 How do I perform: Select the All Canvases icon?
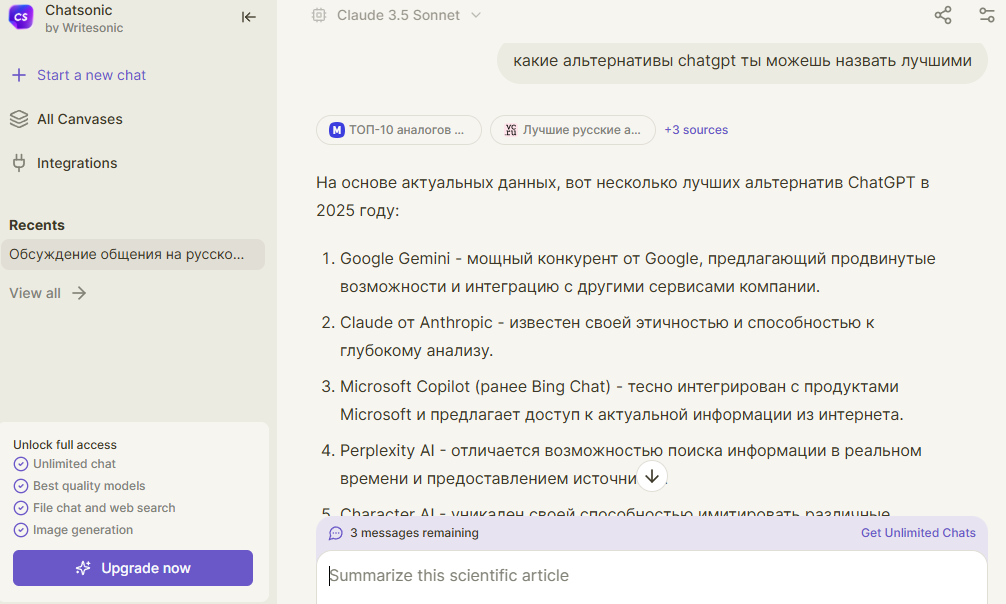19,119
